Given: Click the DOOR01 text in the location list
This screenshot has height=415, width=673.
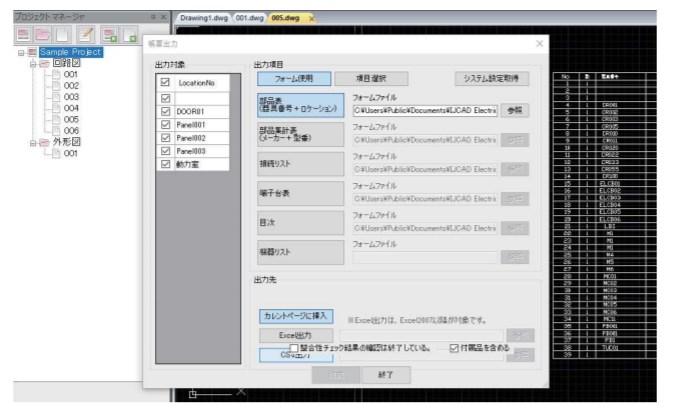Looking at the screenshot, I should (190, 112).
